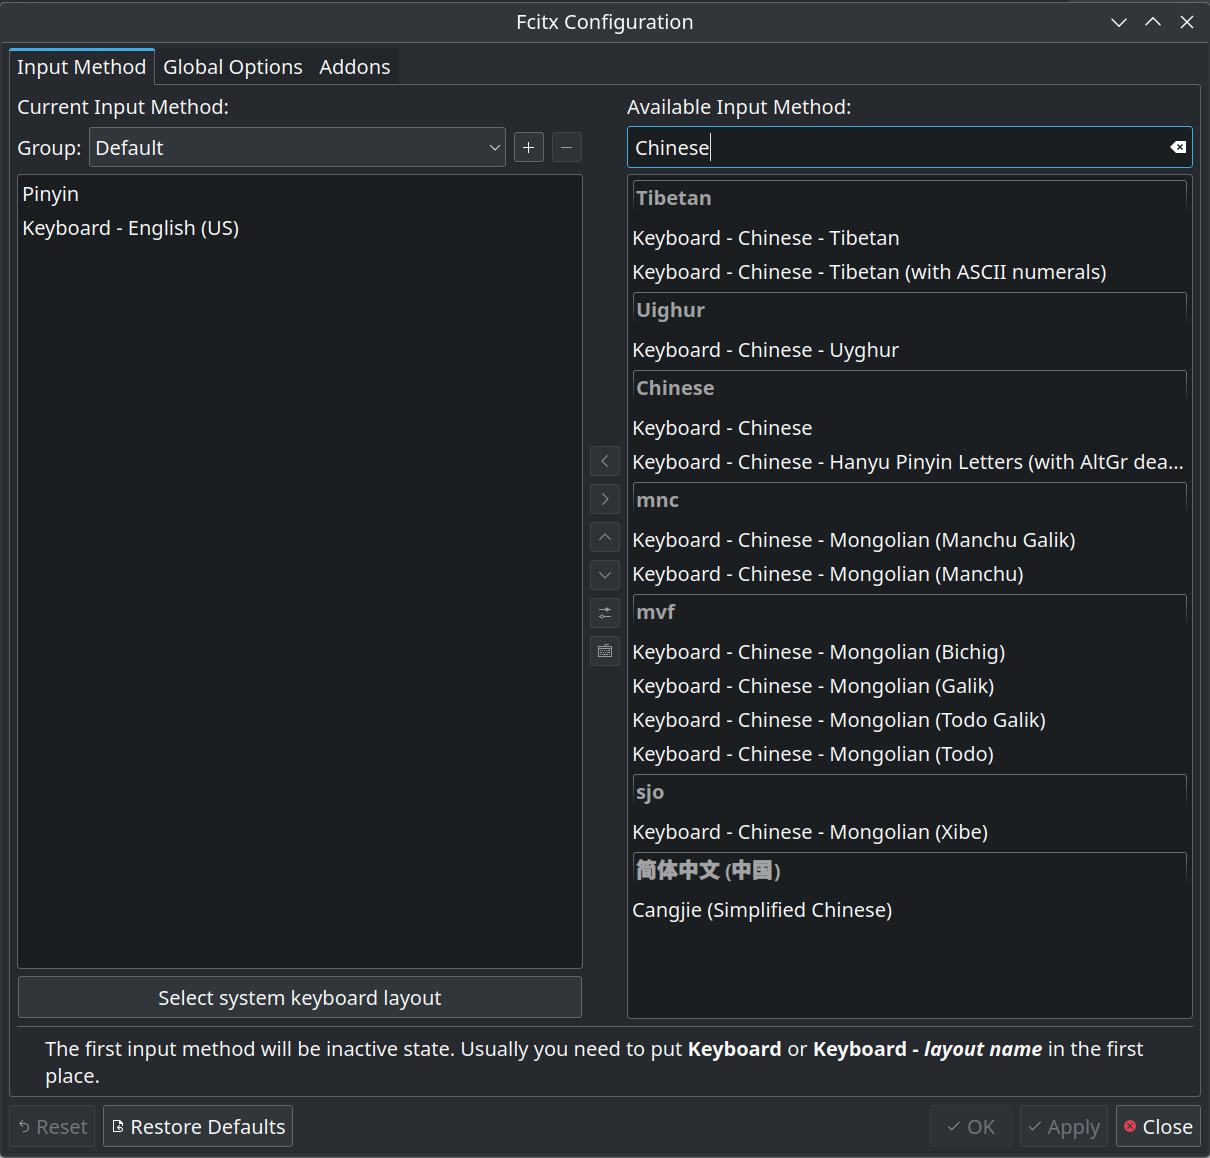Select Mongolian (Xibe) keyboard
Image resolution: width=1210 pixels, height=1158 pixels.
[x=910, y=832]
